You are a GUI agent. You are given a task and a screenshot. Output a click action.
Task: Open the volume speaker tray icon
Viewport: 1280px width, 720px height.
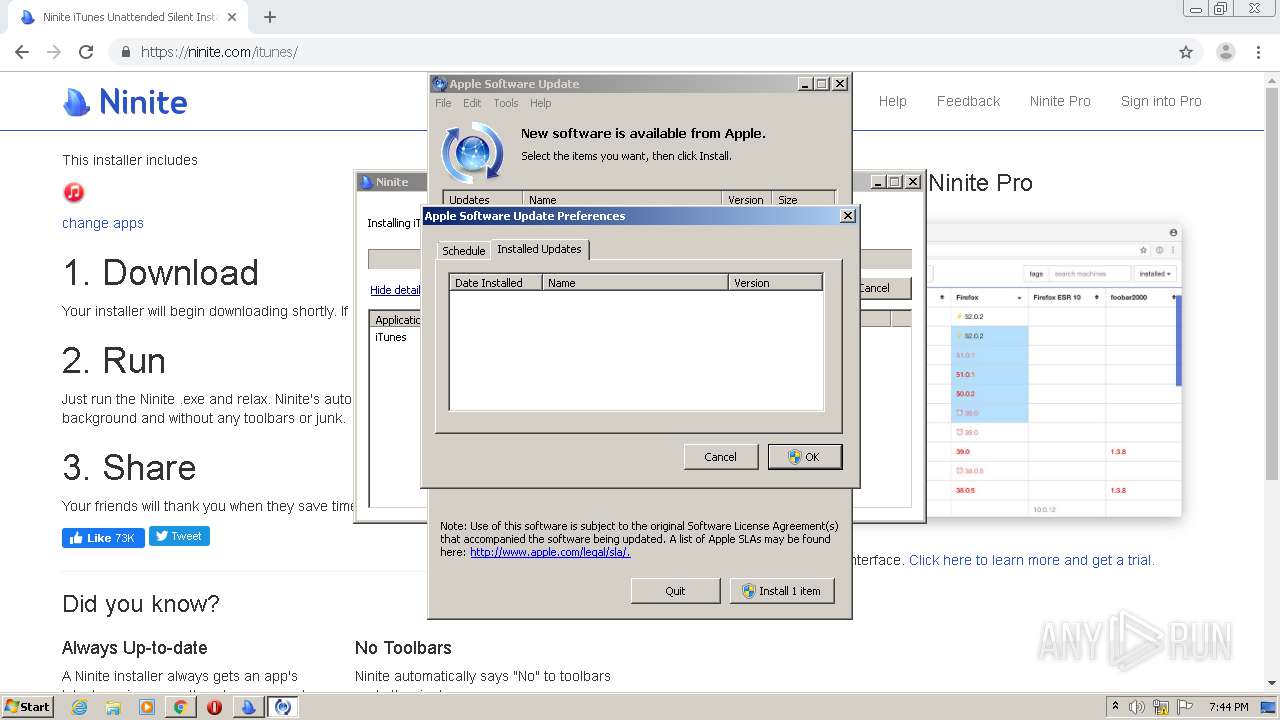(x=1138, y=707)
